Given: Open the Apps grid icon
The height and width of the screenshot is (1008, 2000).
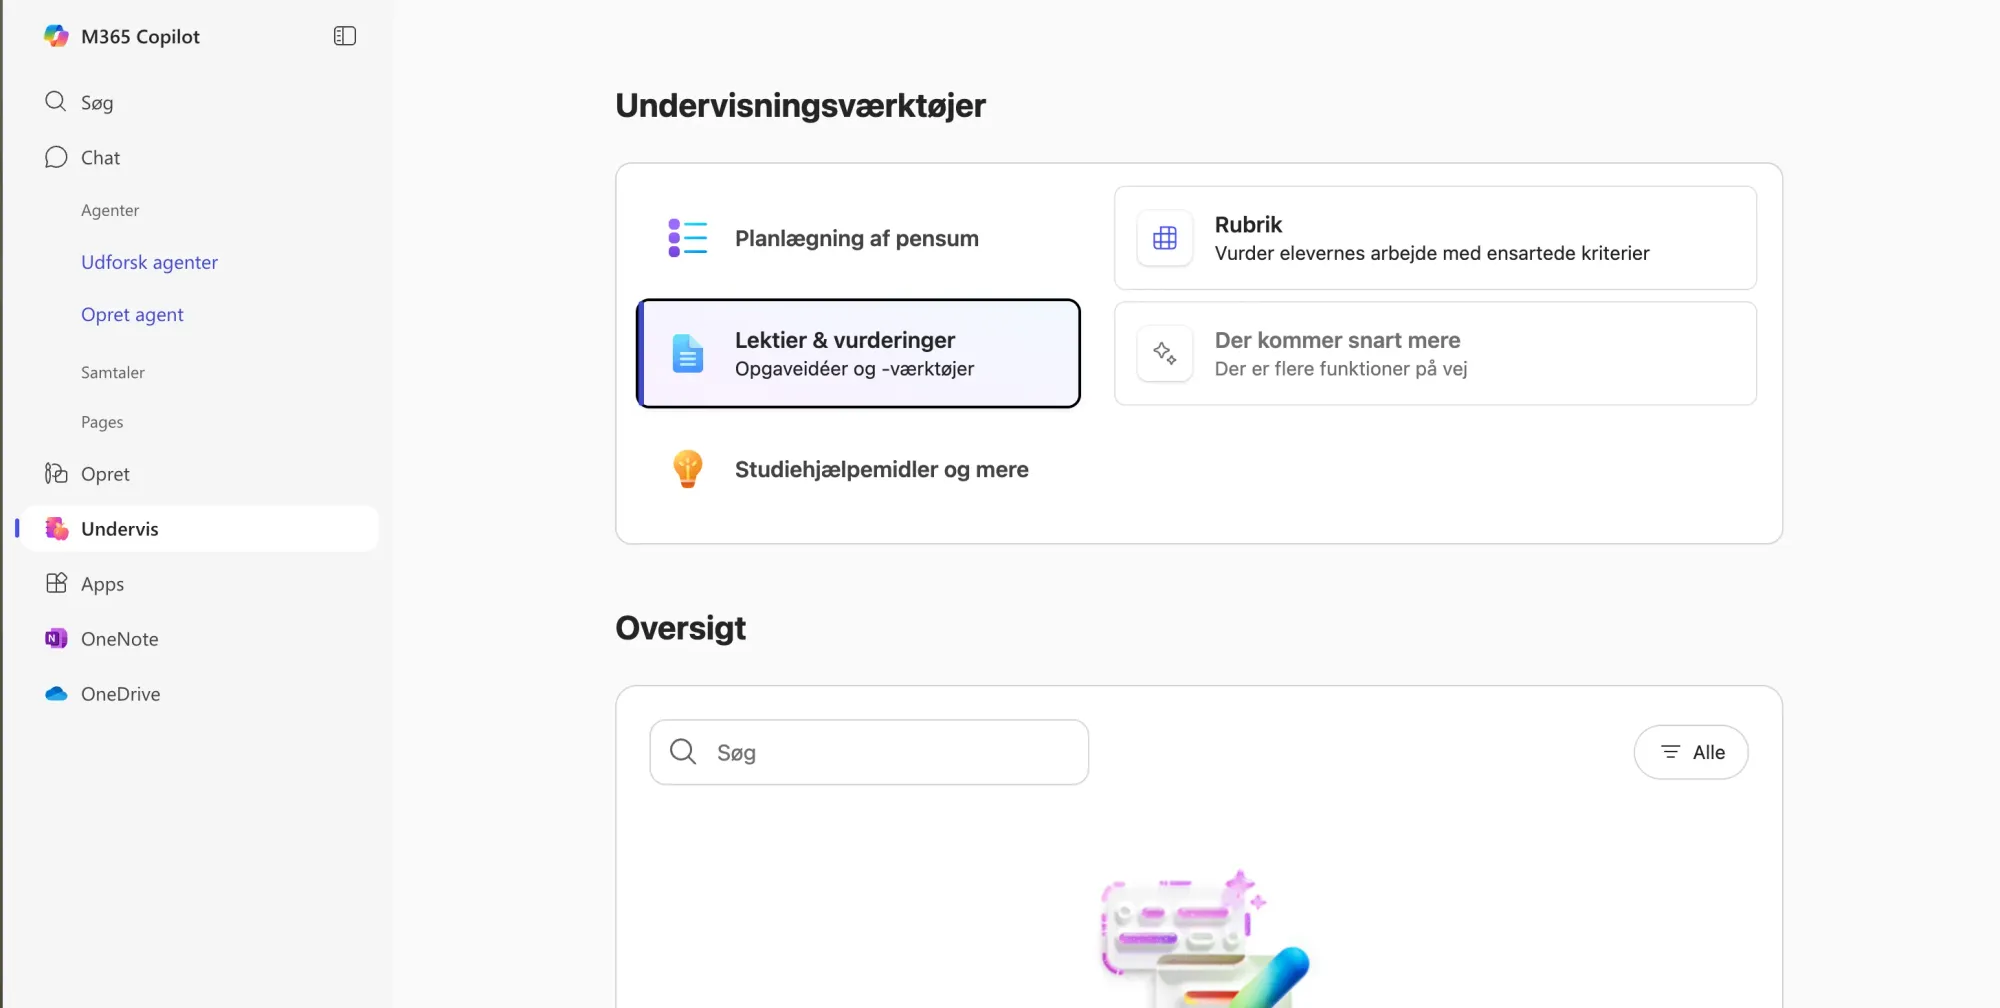Looking at the screenshot, I should [56, 584].
